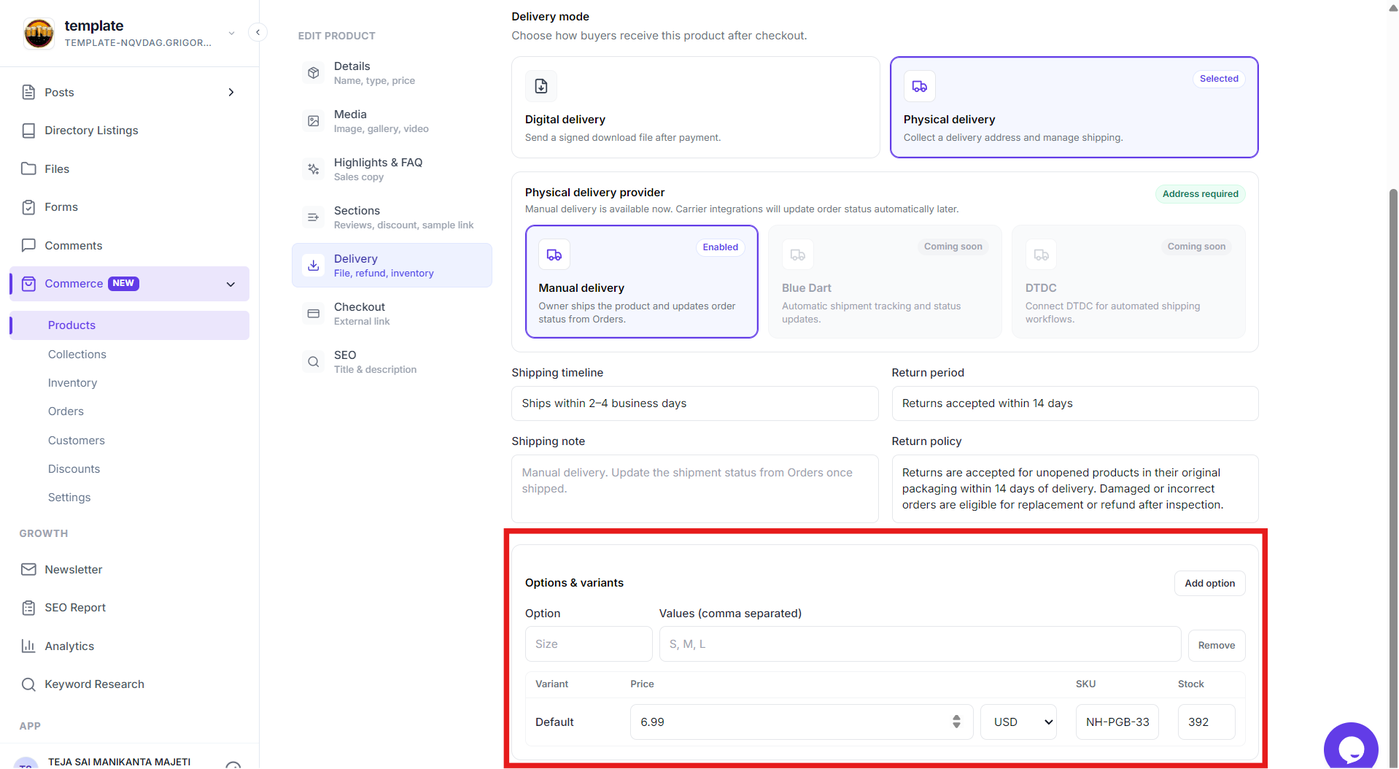Open Newsletter via its envelope icon
This screenshot has width=1399, height=769.
pyautogui.click(x=28, y=569)
